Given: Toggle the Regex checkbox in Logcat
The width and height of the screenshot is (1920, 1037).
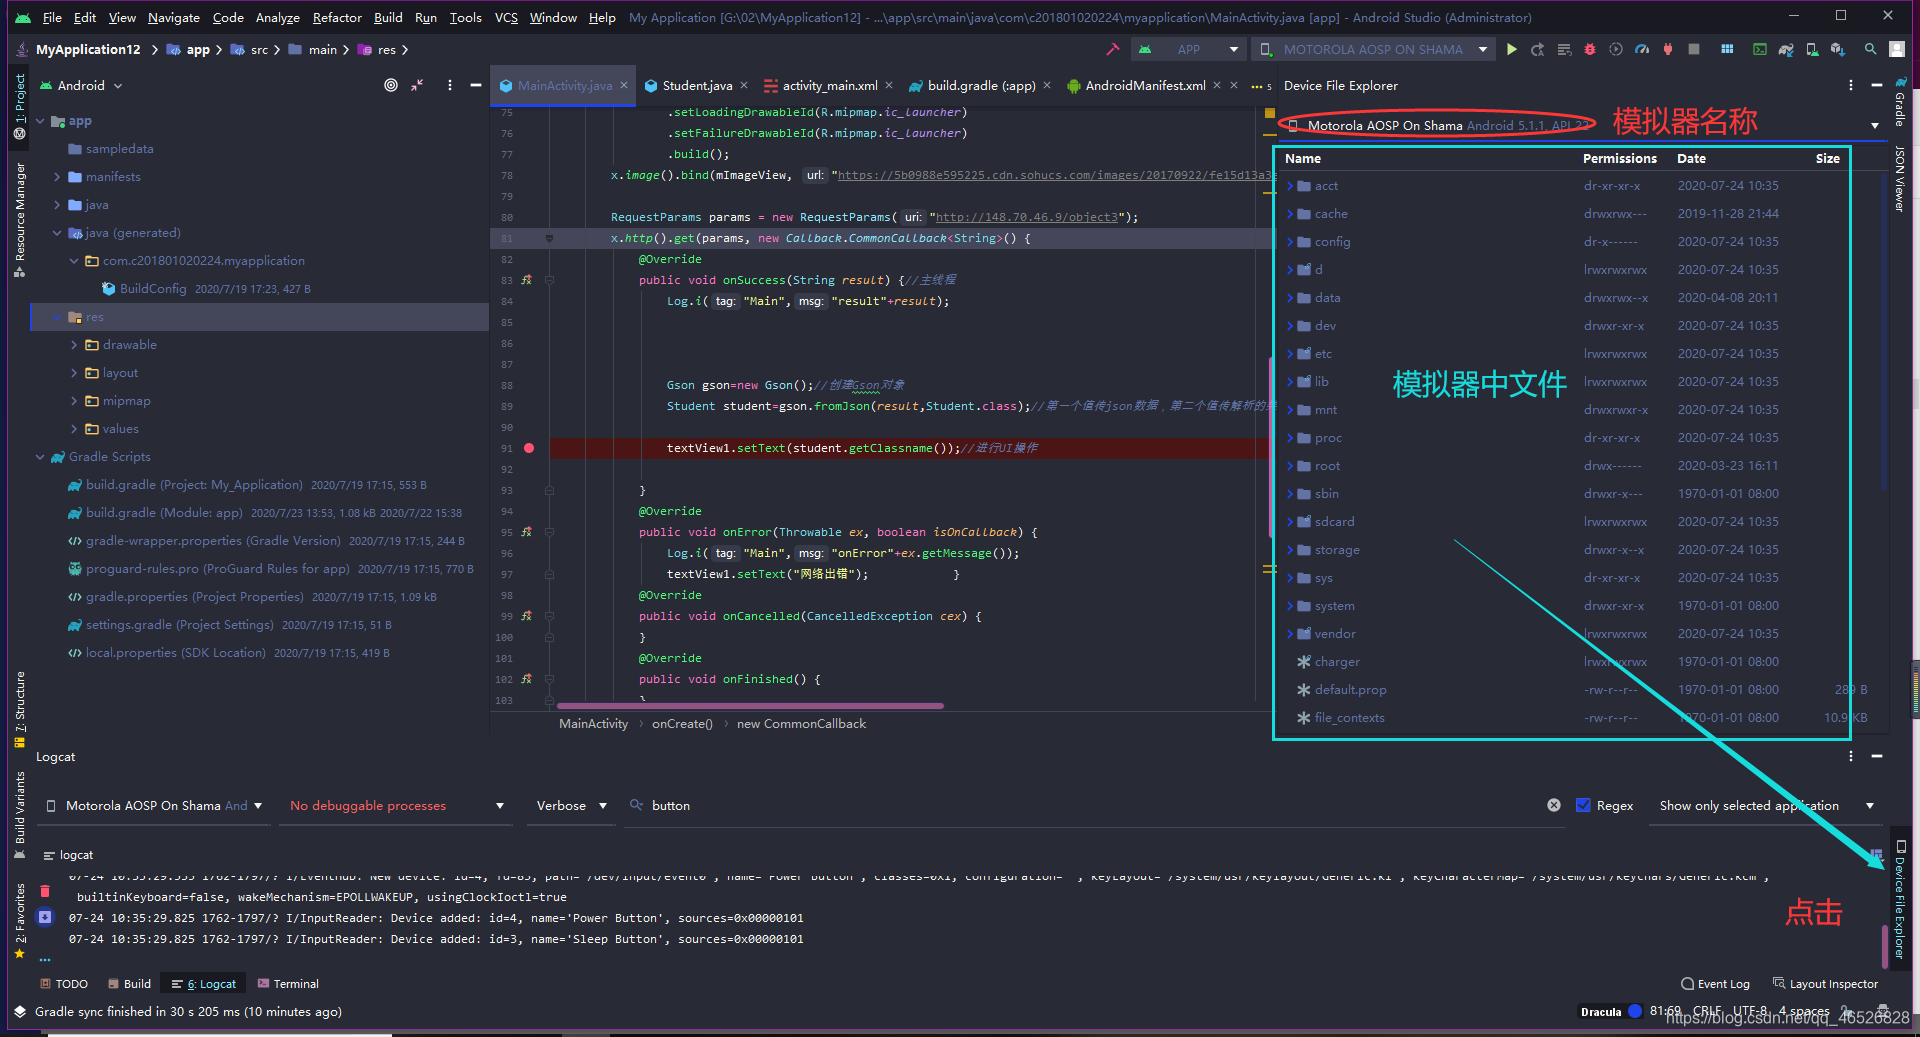Looking at the screenshot, I should click(1583, 805).
